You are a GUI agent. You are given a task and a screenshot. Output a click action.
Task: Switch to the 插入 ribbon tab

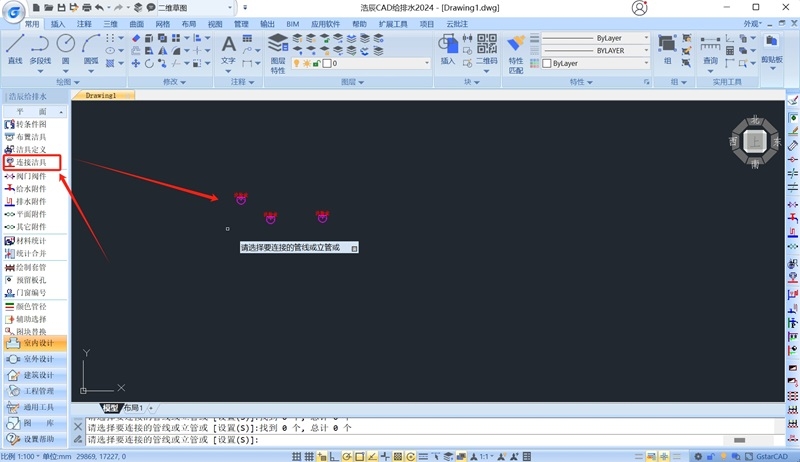pos(58,24)
